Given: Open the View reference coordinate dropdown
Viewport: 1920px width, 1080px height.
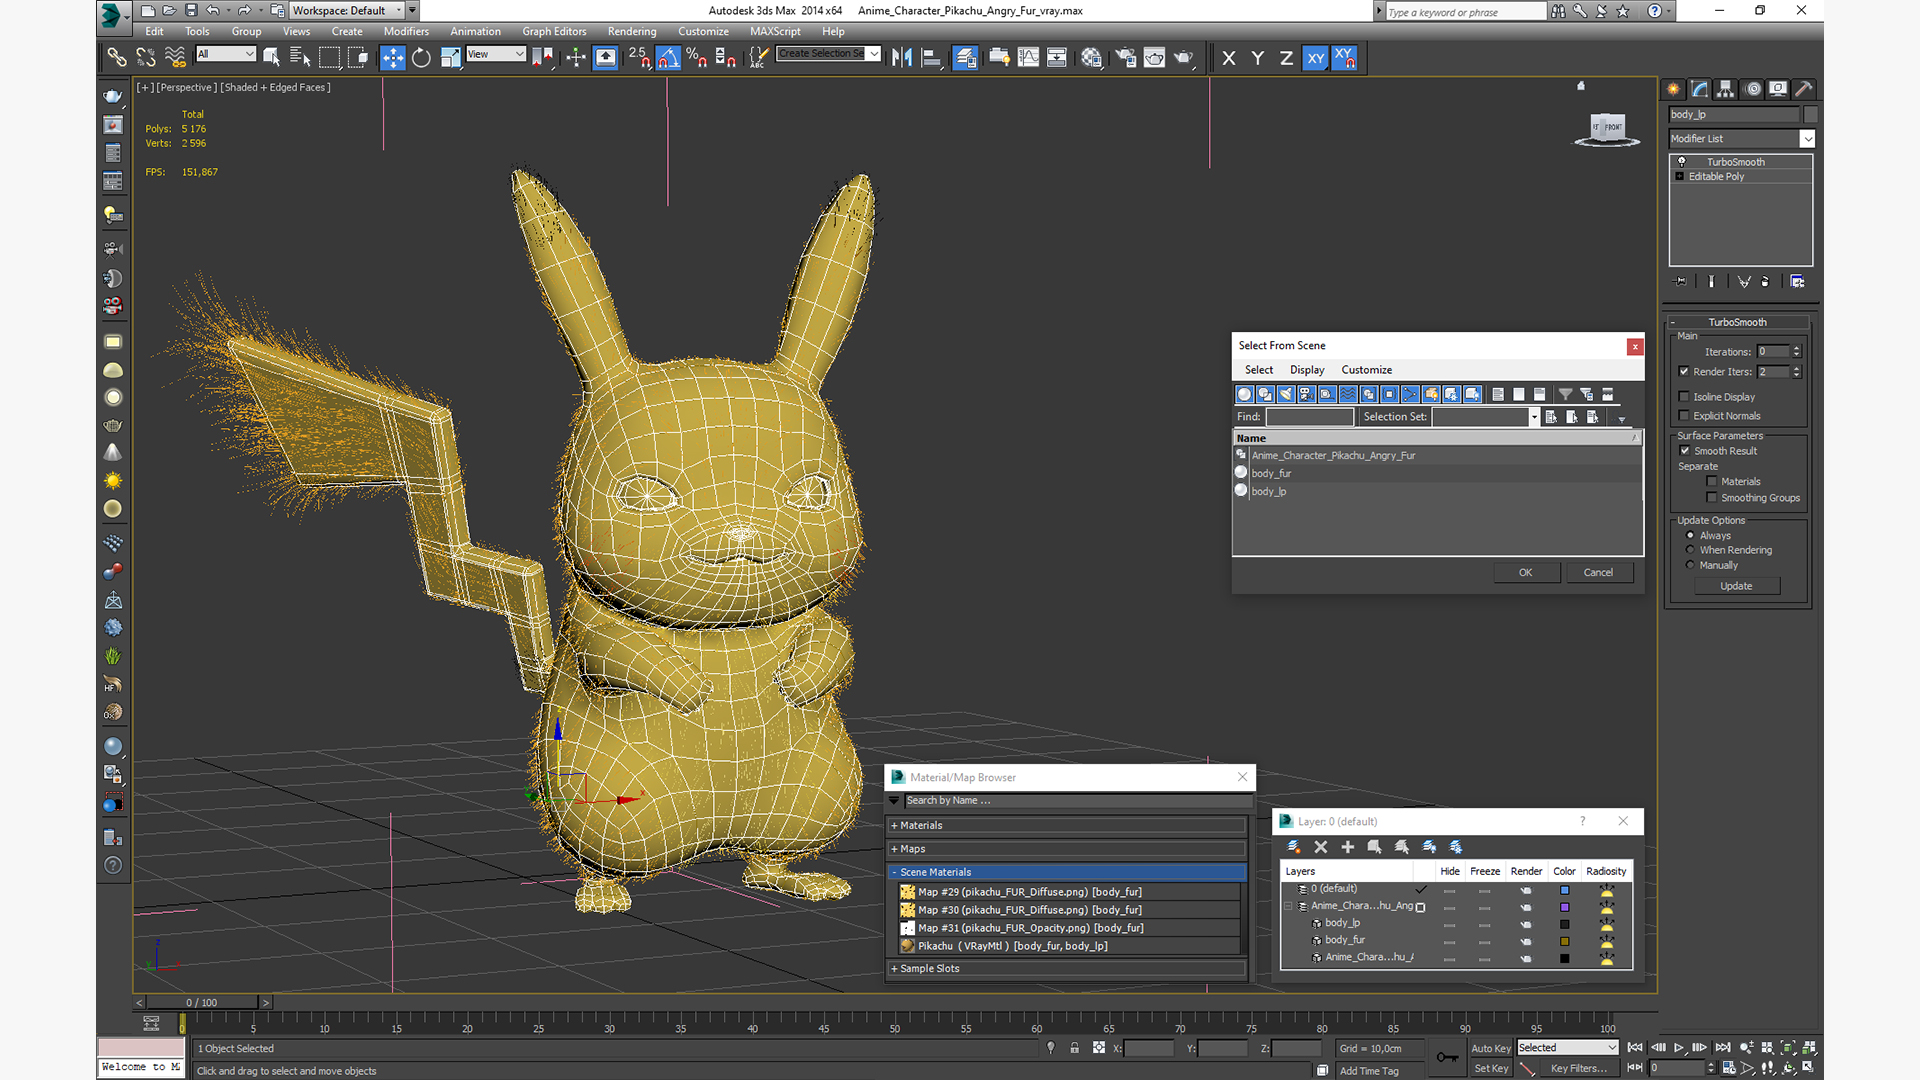Looking at the screenshot, I should [x=496, y=54].
